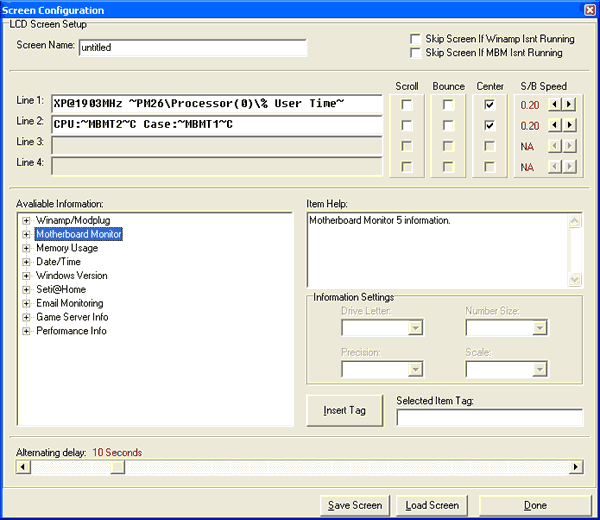The width and height of the screenshot is (600, 520).
Task: Expand the Game Server Info tree node
Action: [26, 318]
